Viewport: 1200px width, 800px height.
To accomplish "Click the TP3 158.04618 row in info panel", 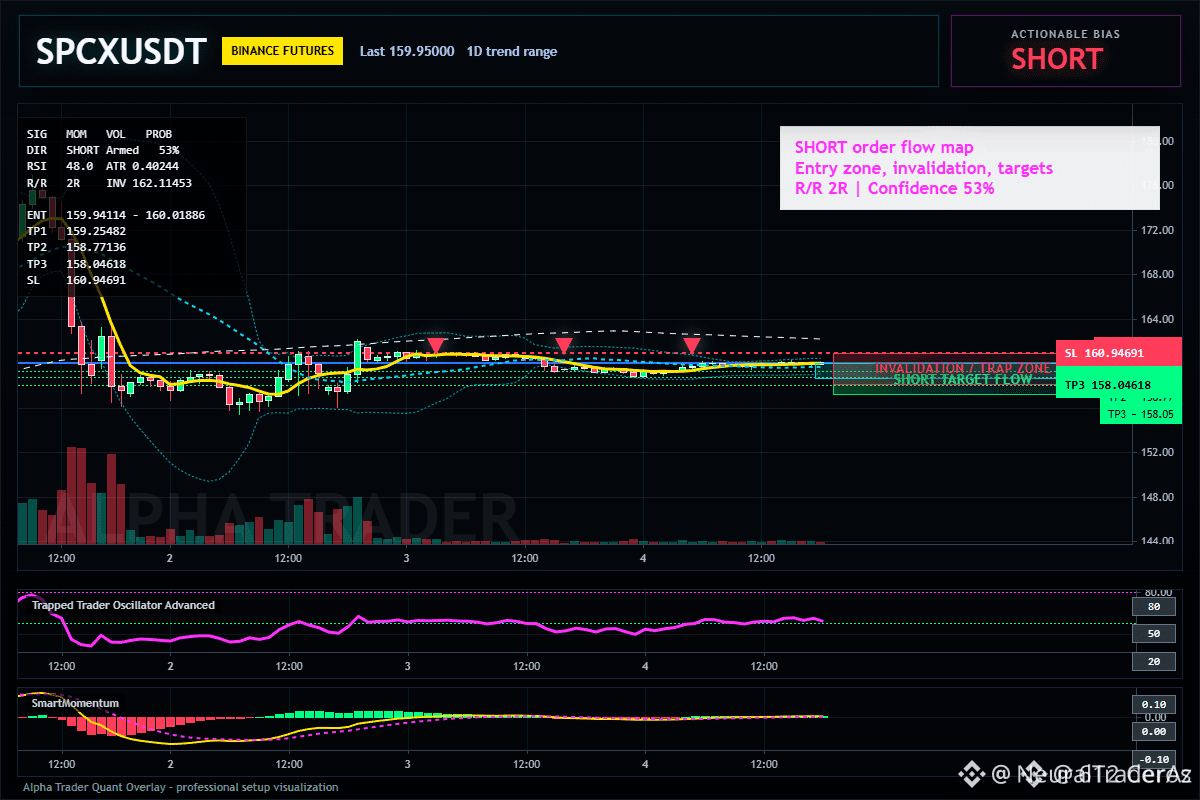I will 76,264.
